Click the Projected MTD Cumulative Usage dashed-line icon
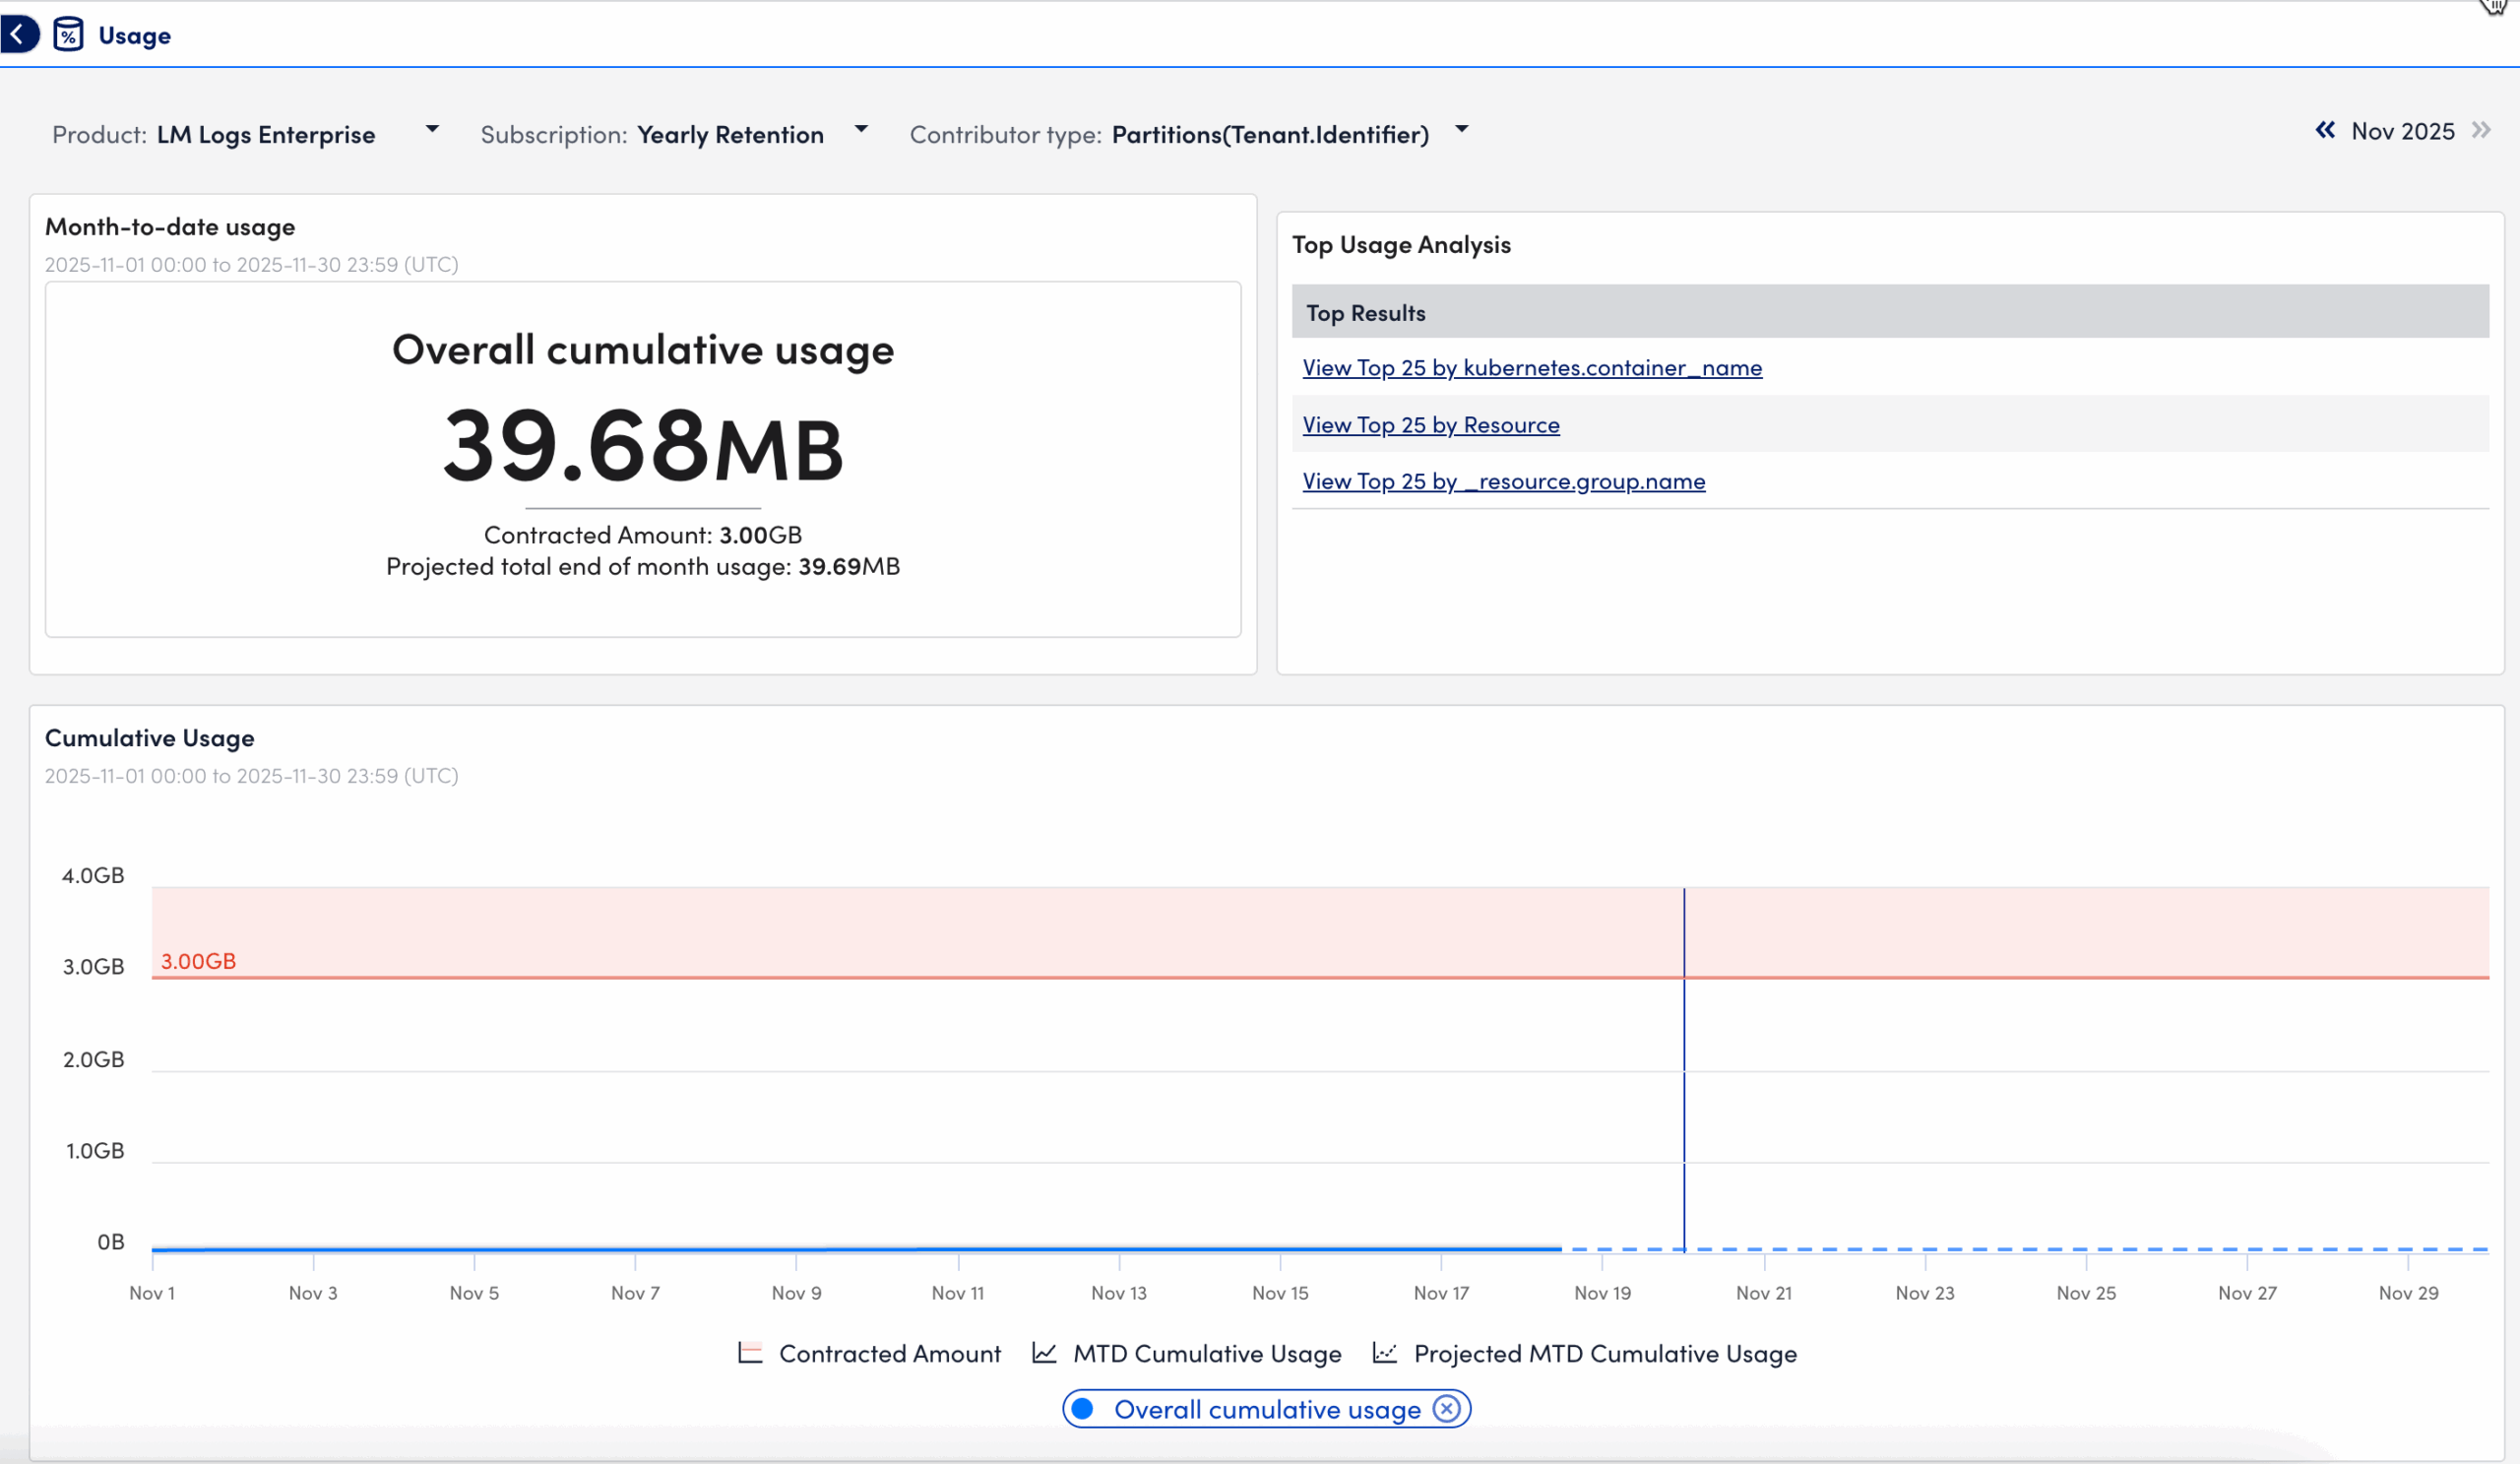This screenshot has width=2520, height=1464. [x=1386, y=1352]
